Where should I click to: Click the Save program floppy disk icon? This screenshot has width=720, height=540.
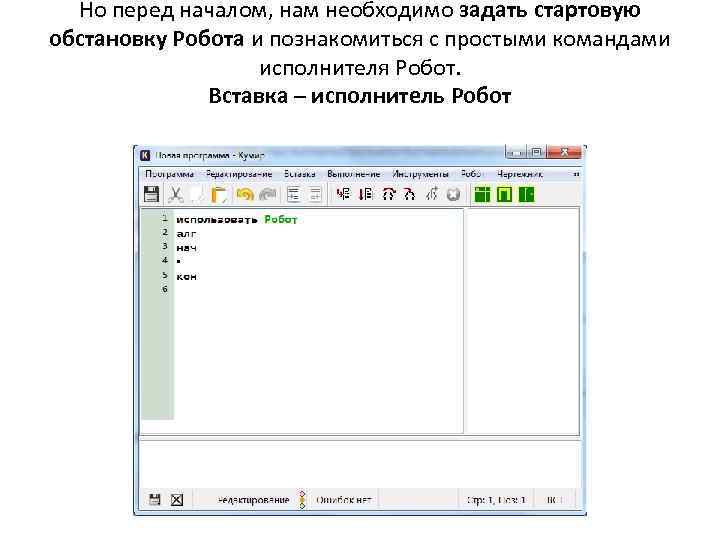151,194
